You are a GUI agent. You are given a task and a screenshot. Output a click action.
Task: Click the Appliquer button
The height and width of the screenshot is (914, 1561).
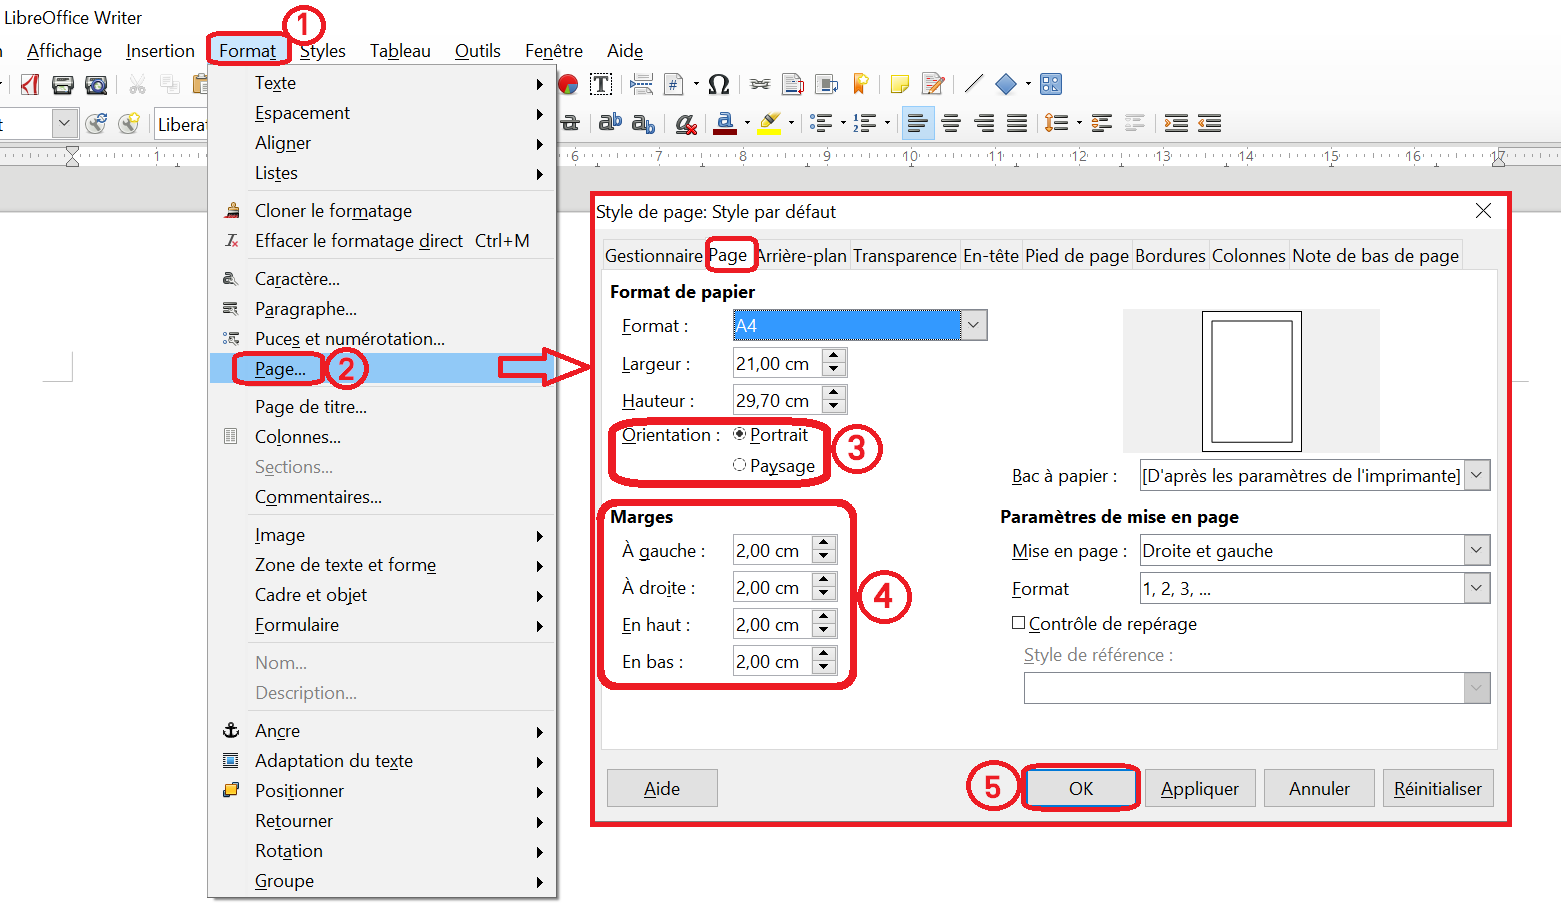[1200, 788]
